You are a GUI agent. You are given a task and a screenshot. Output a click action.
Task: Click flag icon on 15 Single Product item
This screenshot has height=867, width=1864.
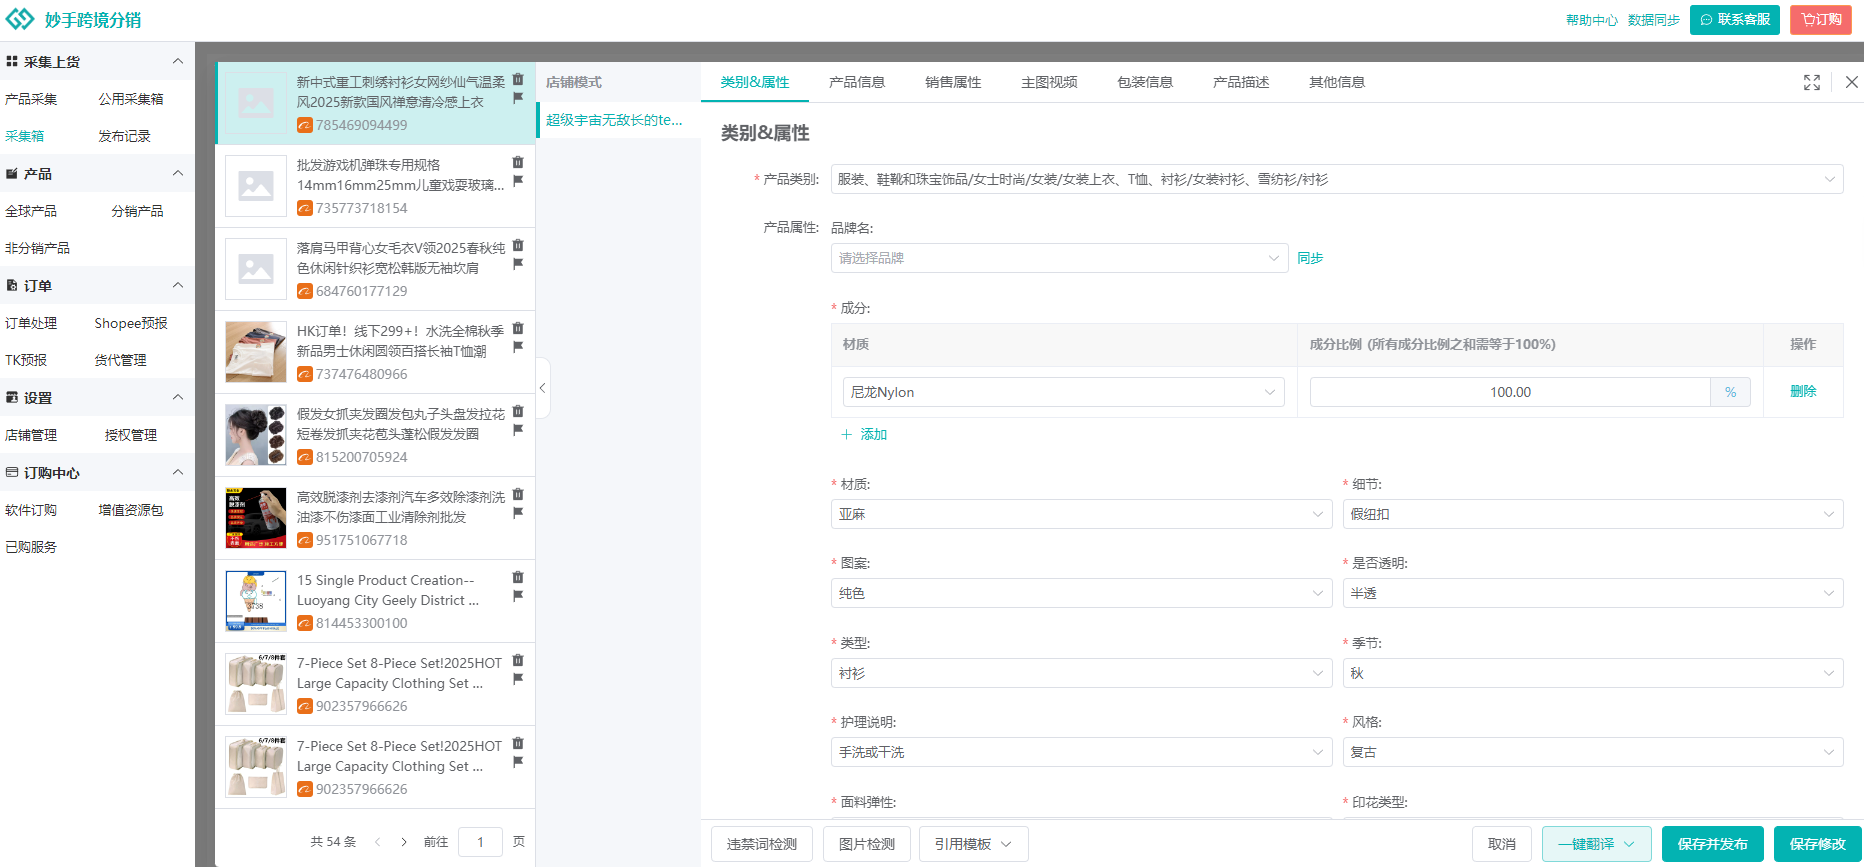518,596
